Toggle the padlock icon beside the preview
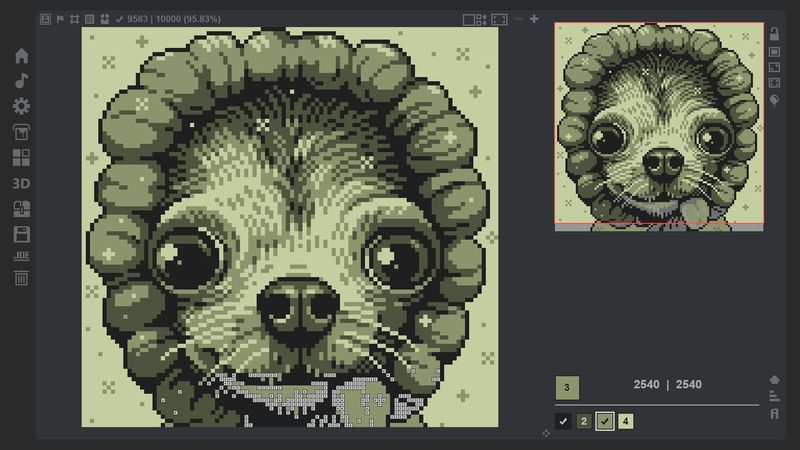Screen dimensions: 800x450 click(x=774, y=34)
